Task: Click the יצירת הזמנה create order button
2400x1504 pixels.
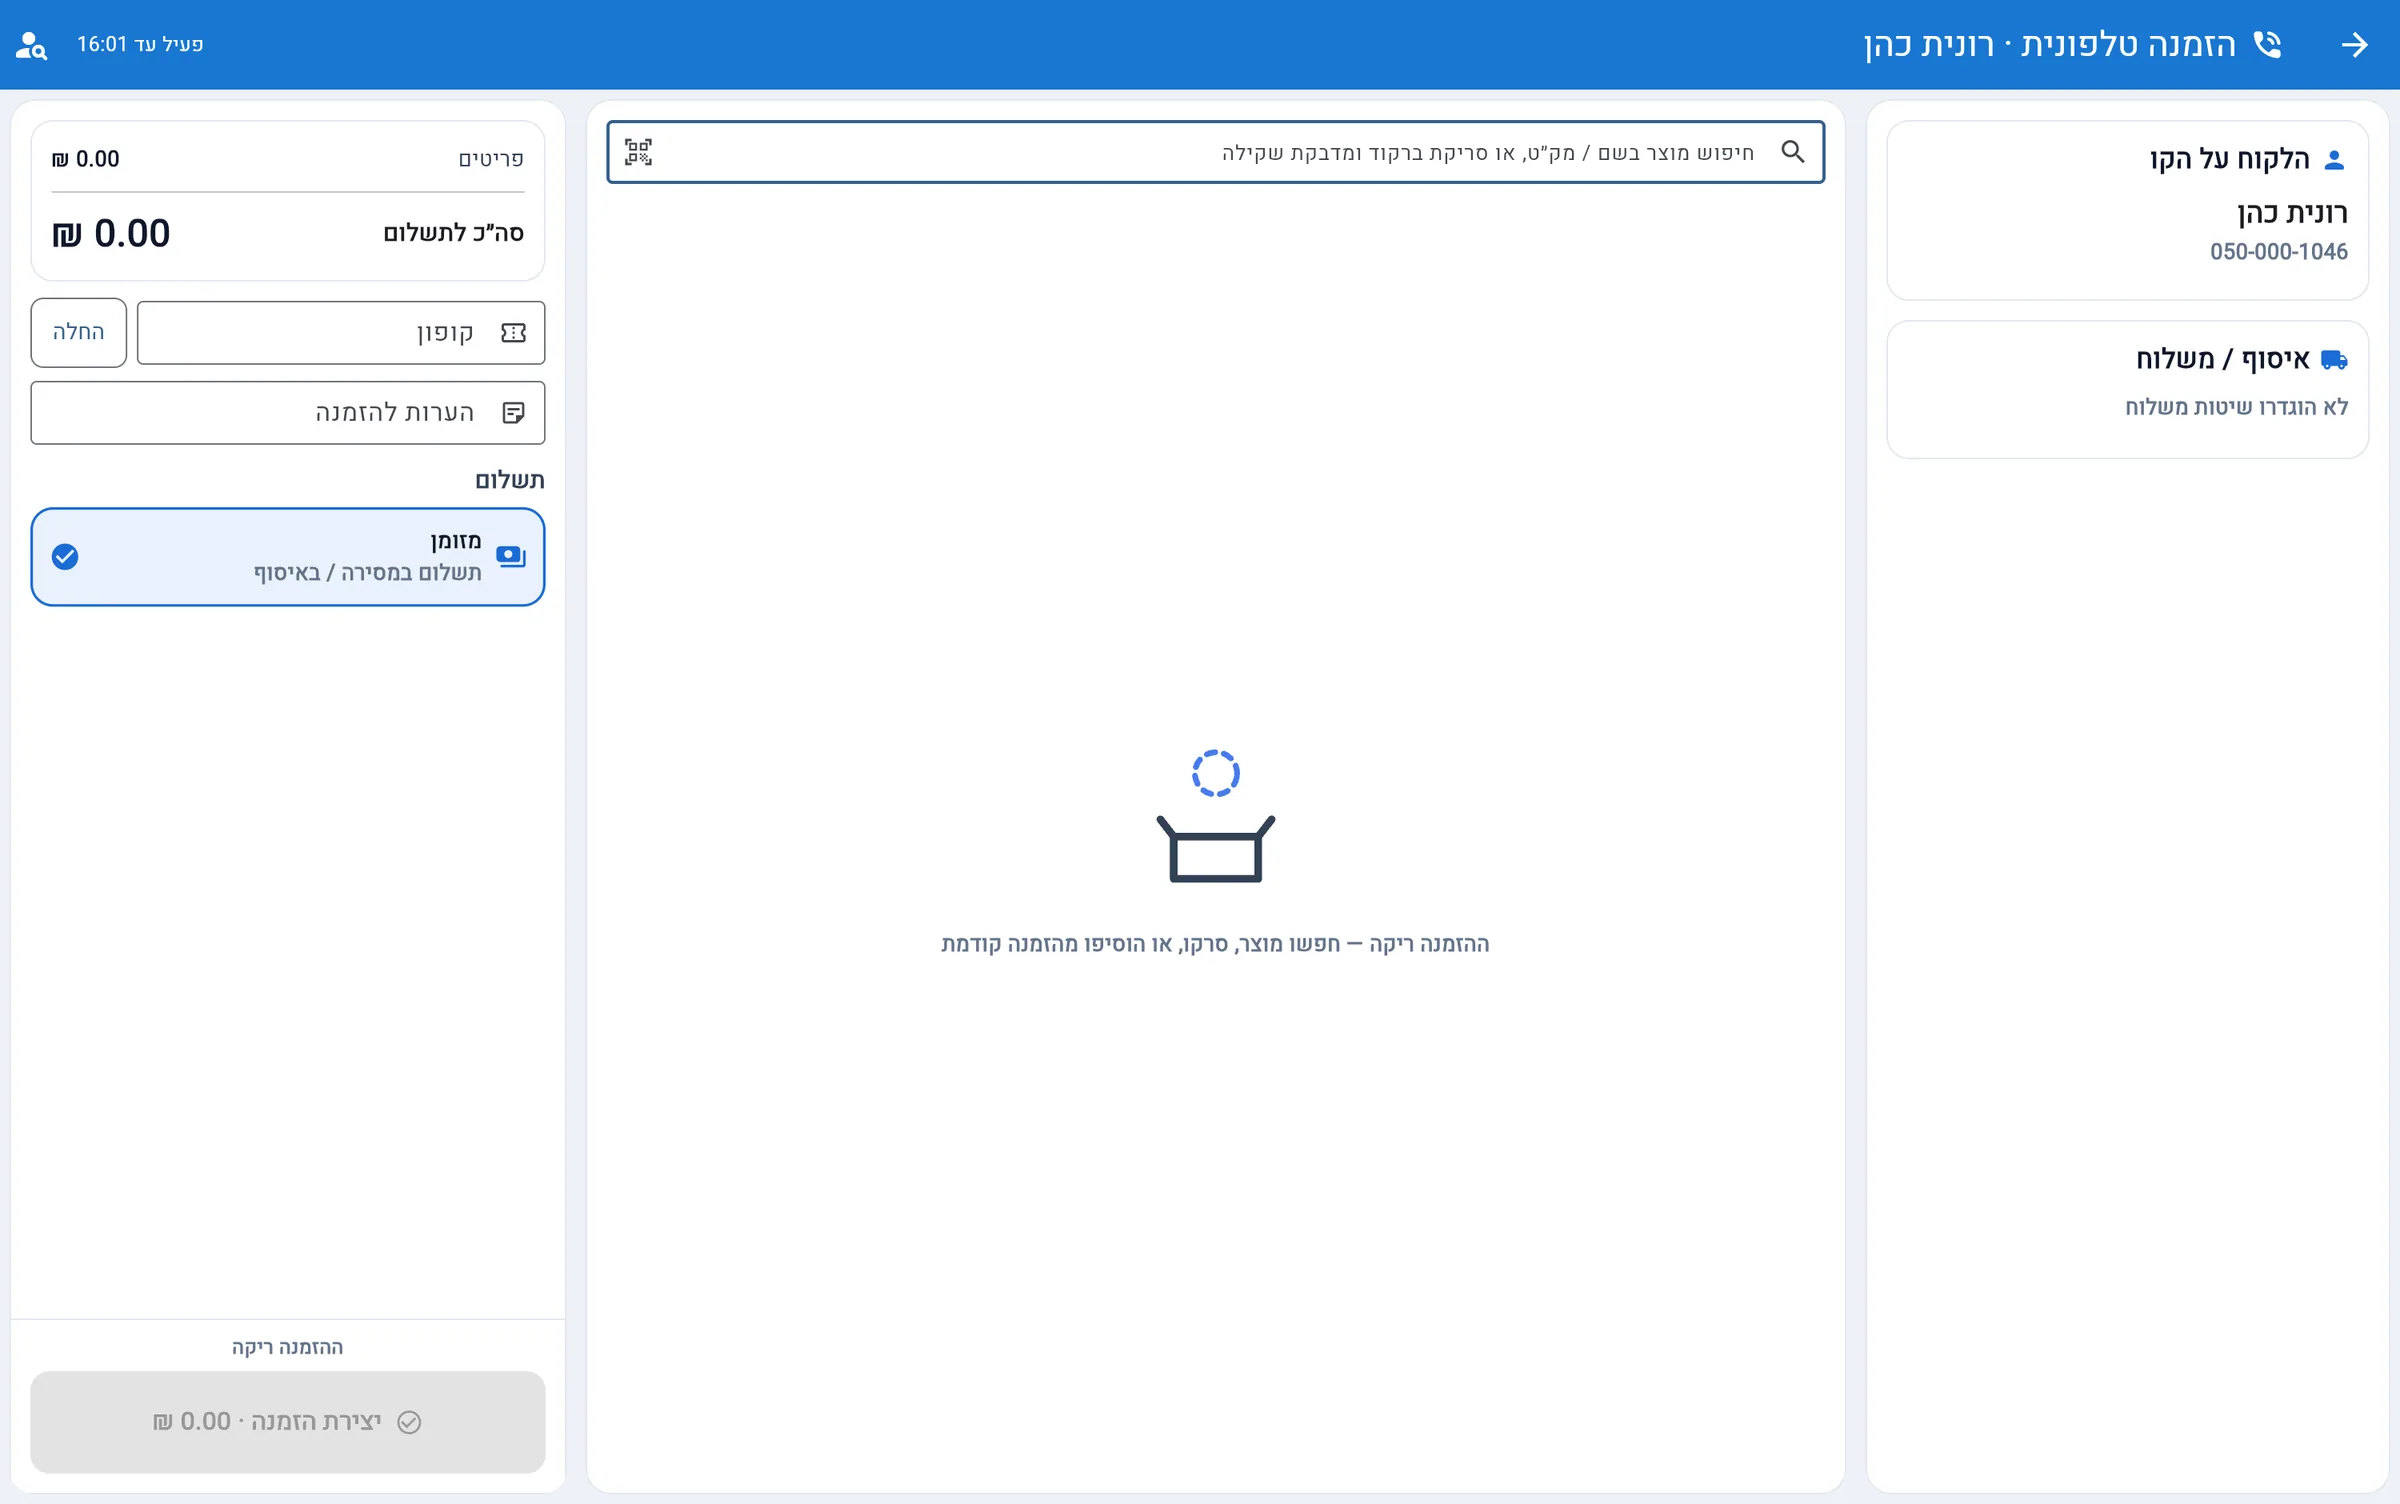Action: 288,1422
